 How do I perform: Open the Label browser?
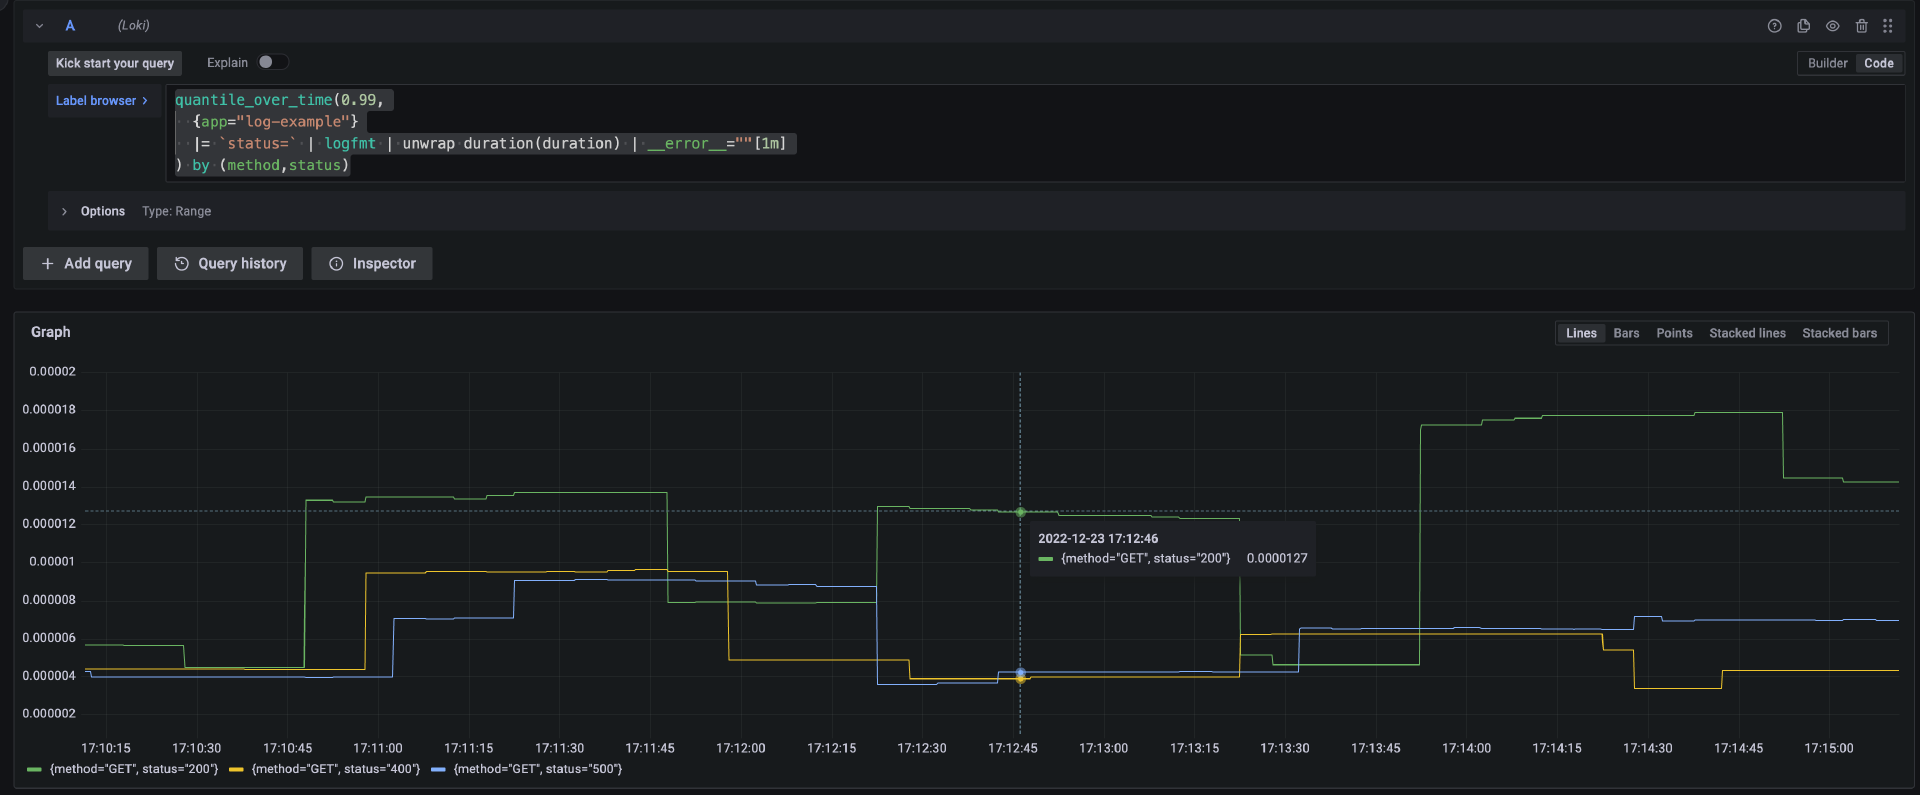pyautogui.click(x=102, y=101)
